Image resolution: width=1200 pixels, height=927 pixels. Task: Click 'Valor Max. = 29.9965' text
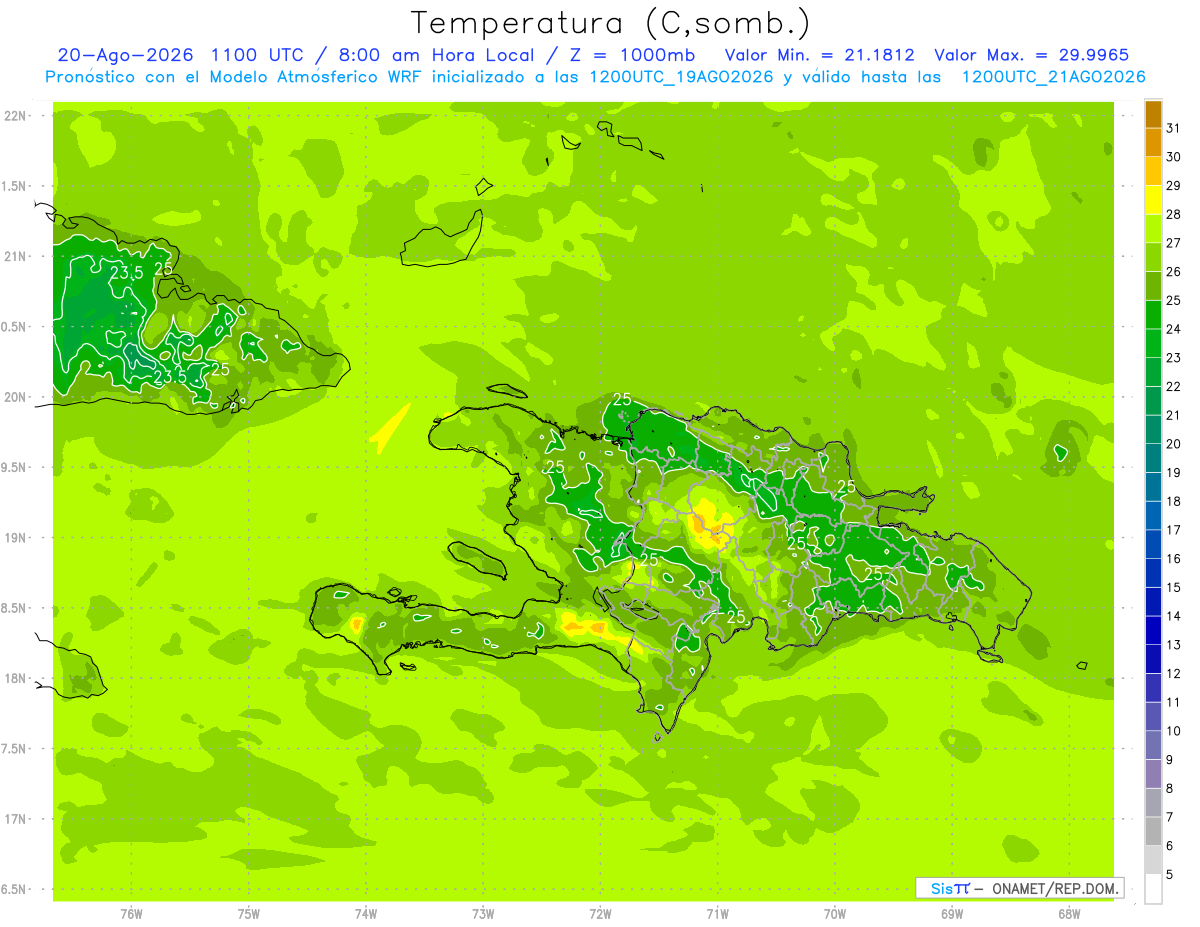1031,55
